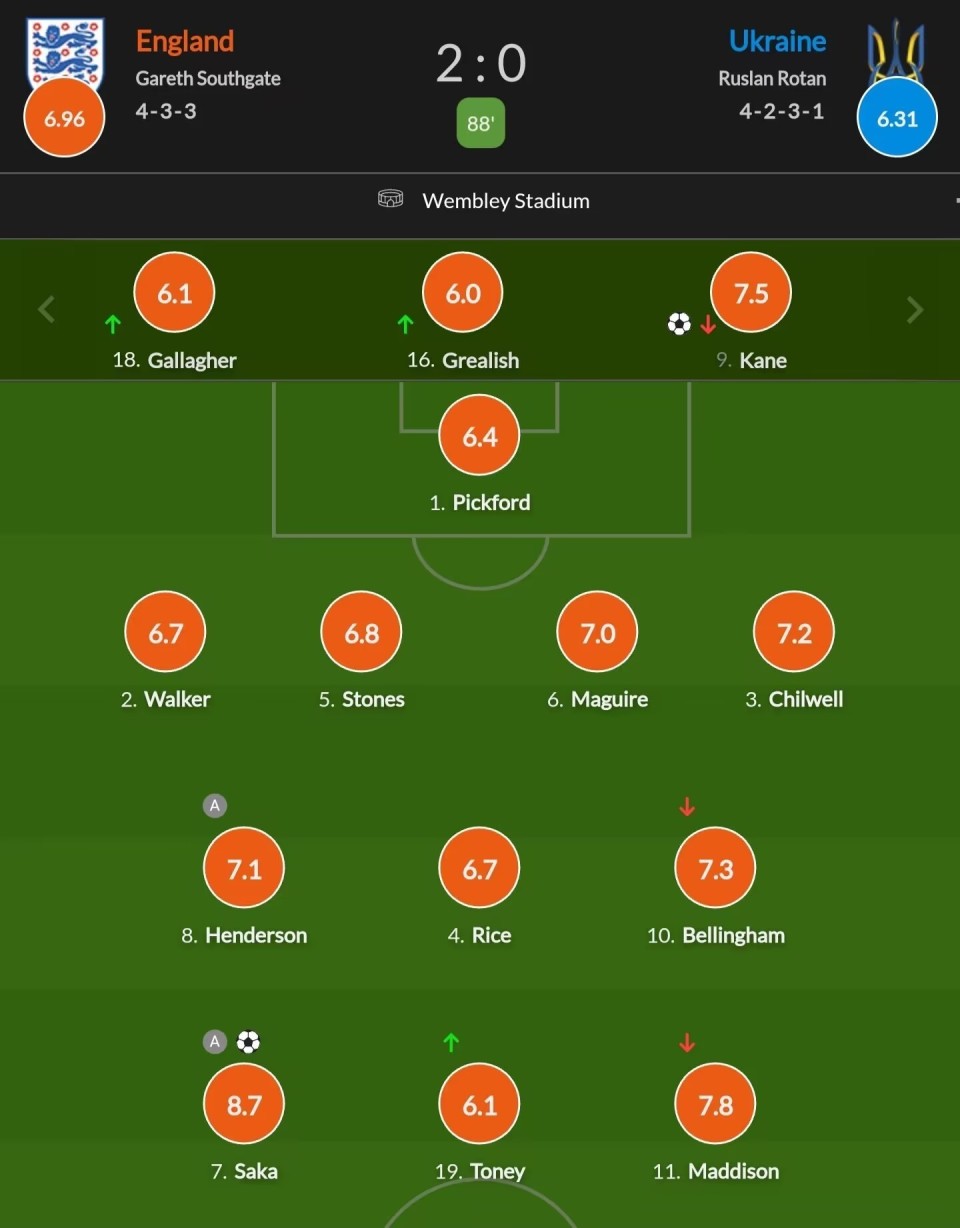Image resolution: width=960 pixels, height=1228 pixels.
Task: Click the 88' match minute badge
Action: [480, 123]
